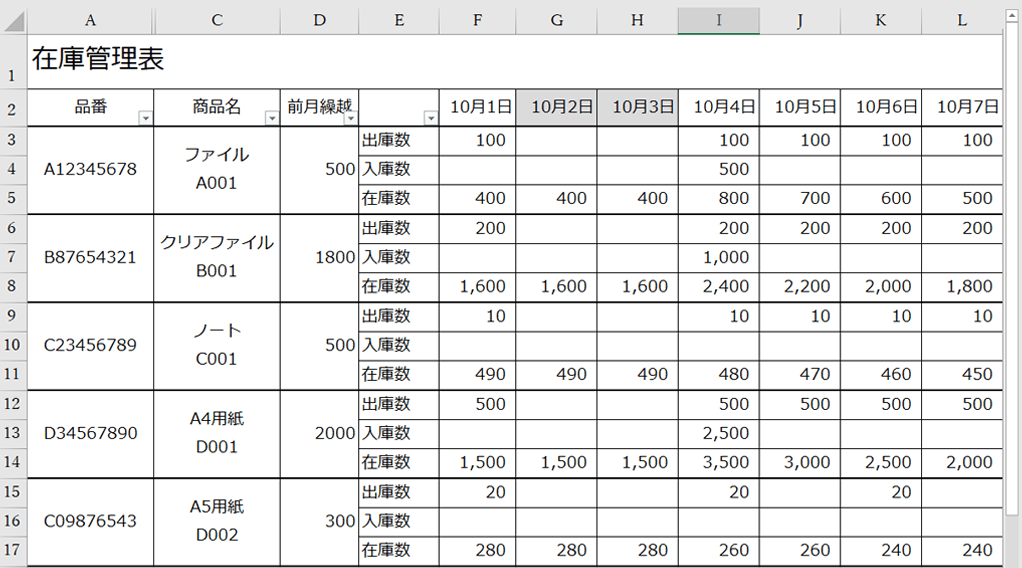This screenshot has height=568, width=1022.
Task: Click the shaded 10月2日 header cell
Action: point(557,108)
